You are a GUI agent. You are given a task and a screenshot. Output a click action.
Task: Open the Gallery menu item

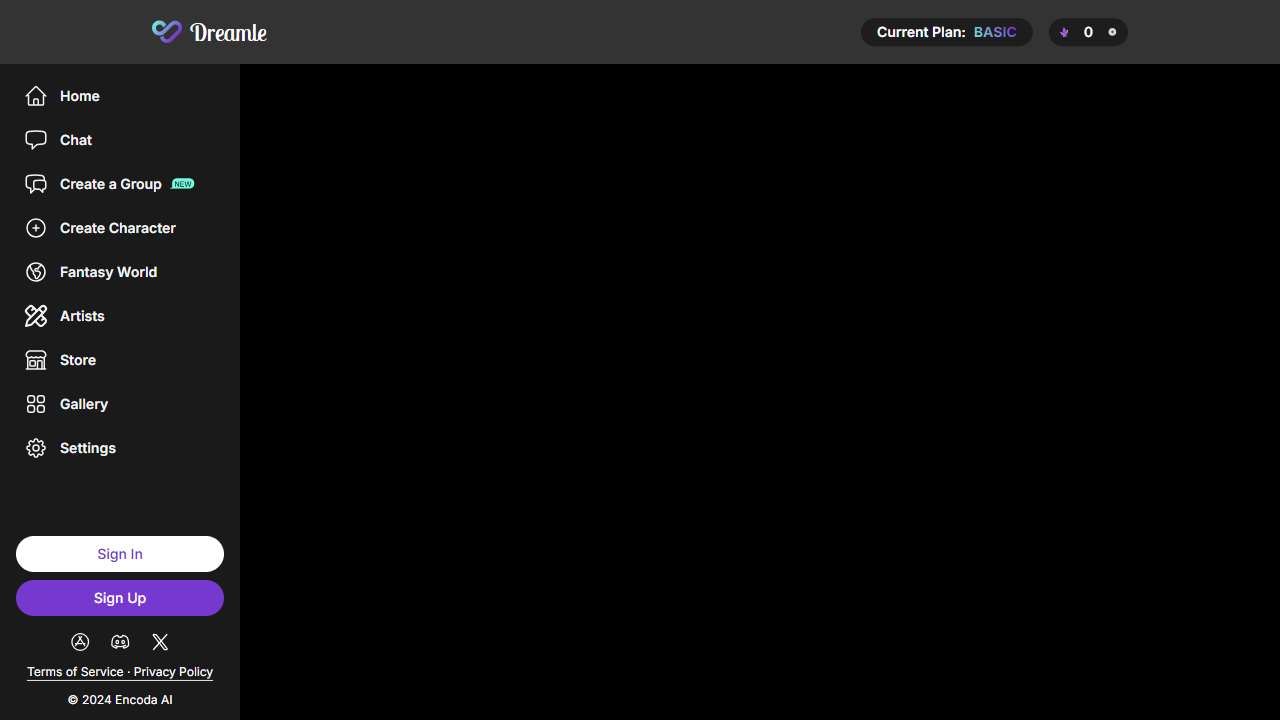coord(83,404)
